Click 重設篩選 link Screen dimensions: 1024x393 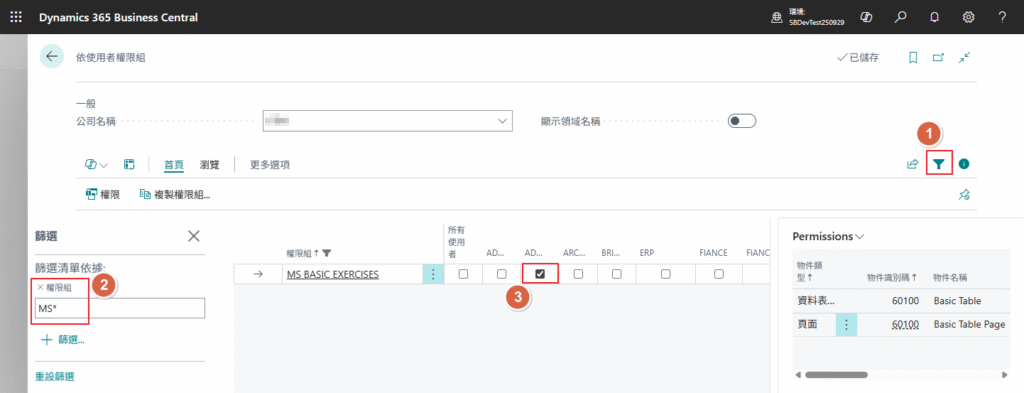[x=54, y=376]
